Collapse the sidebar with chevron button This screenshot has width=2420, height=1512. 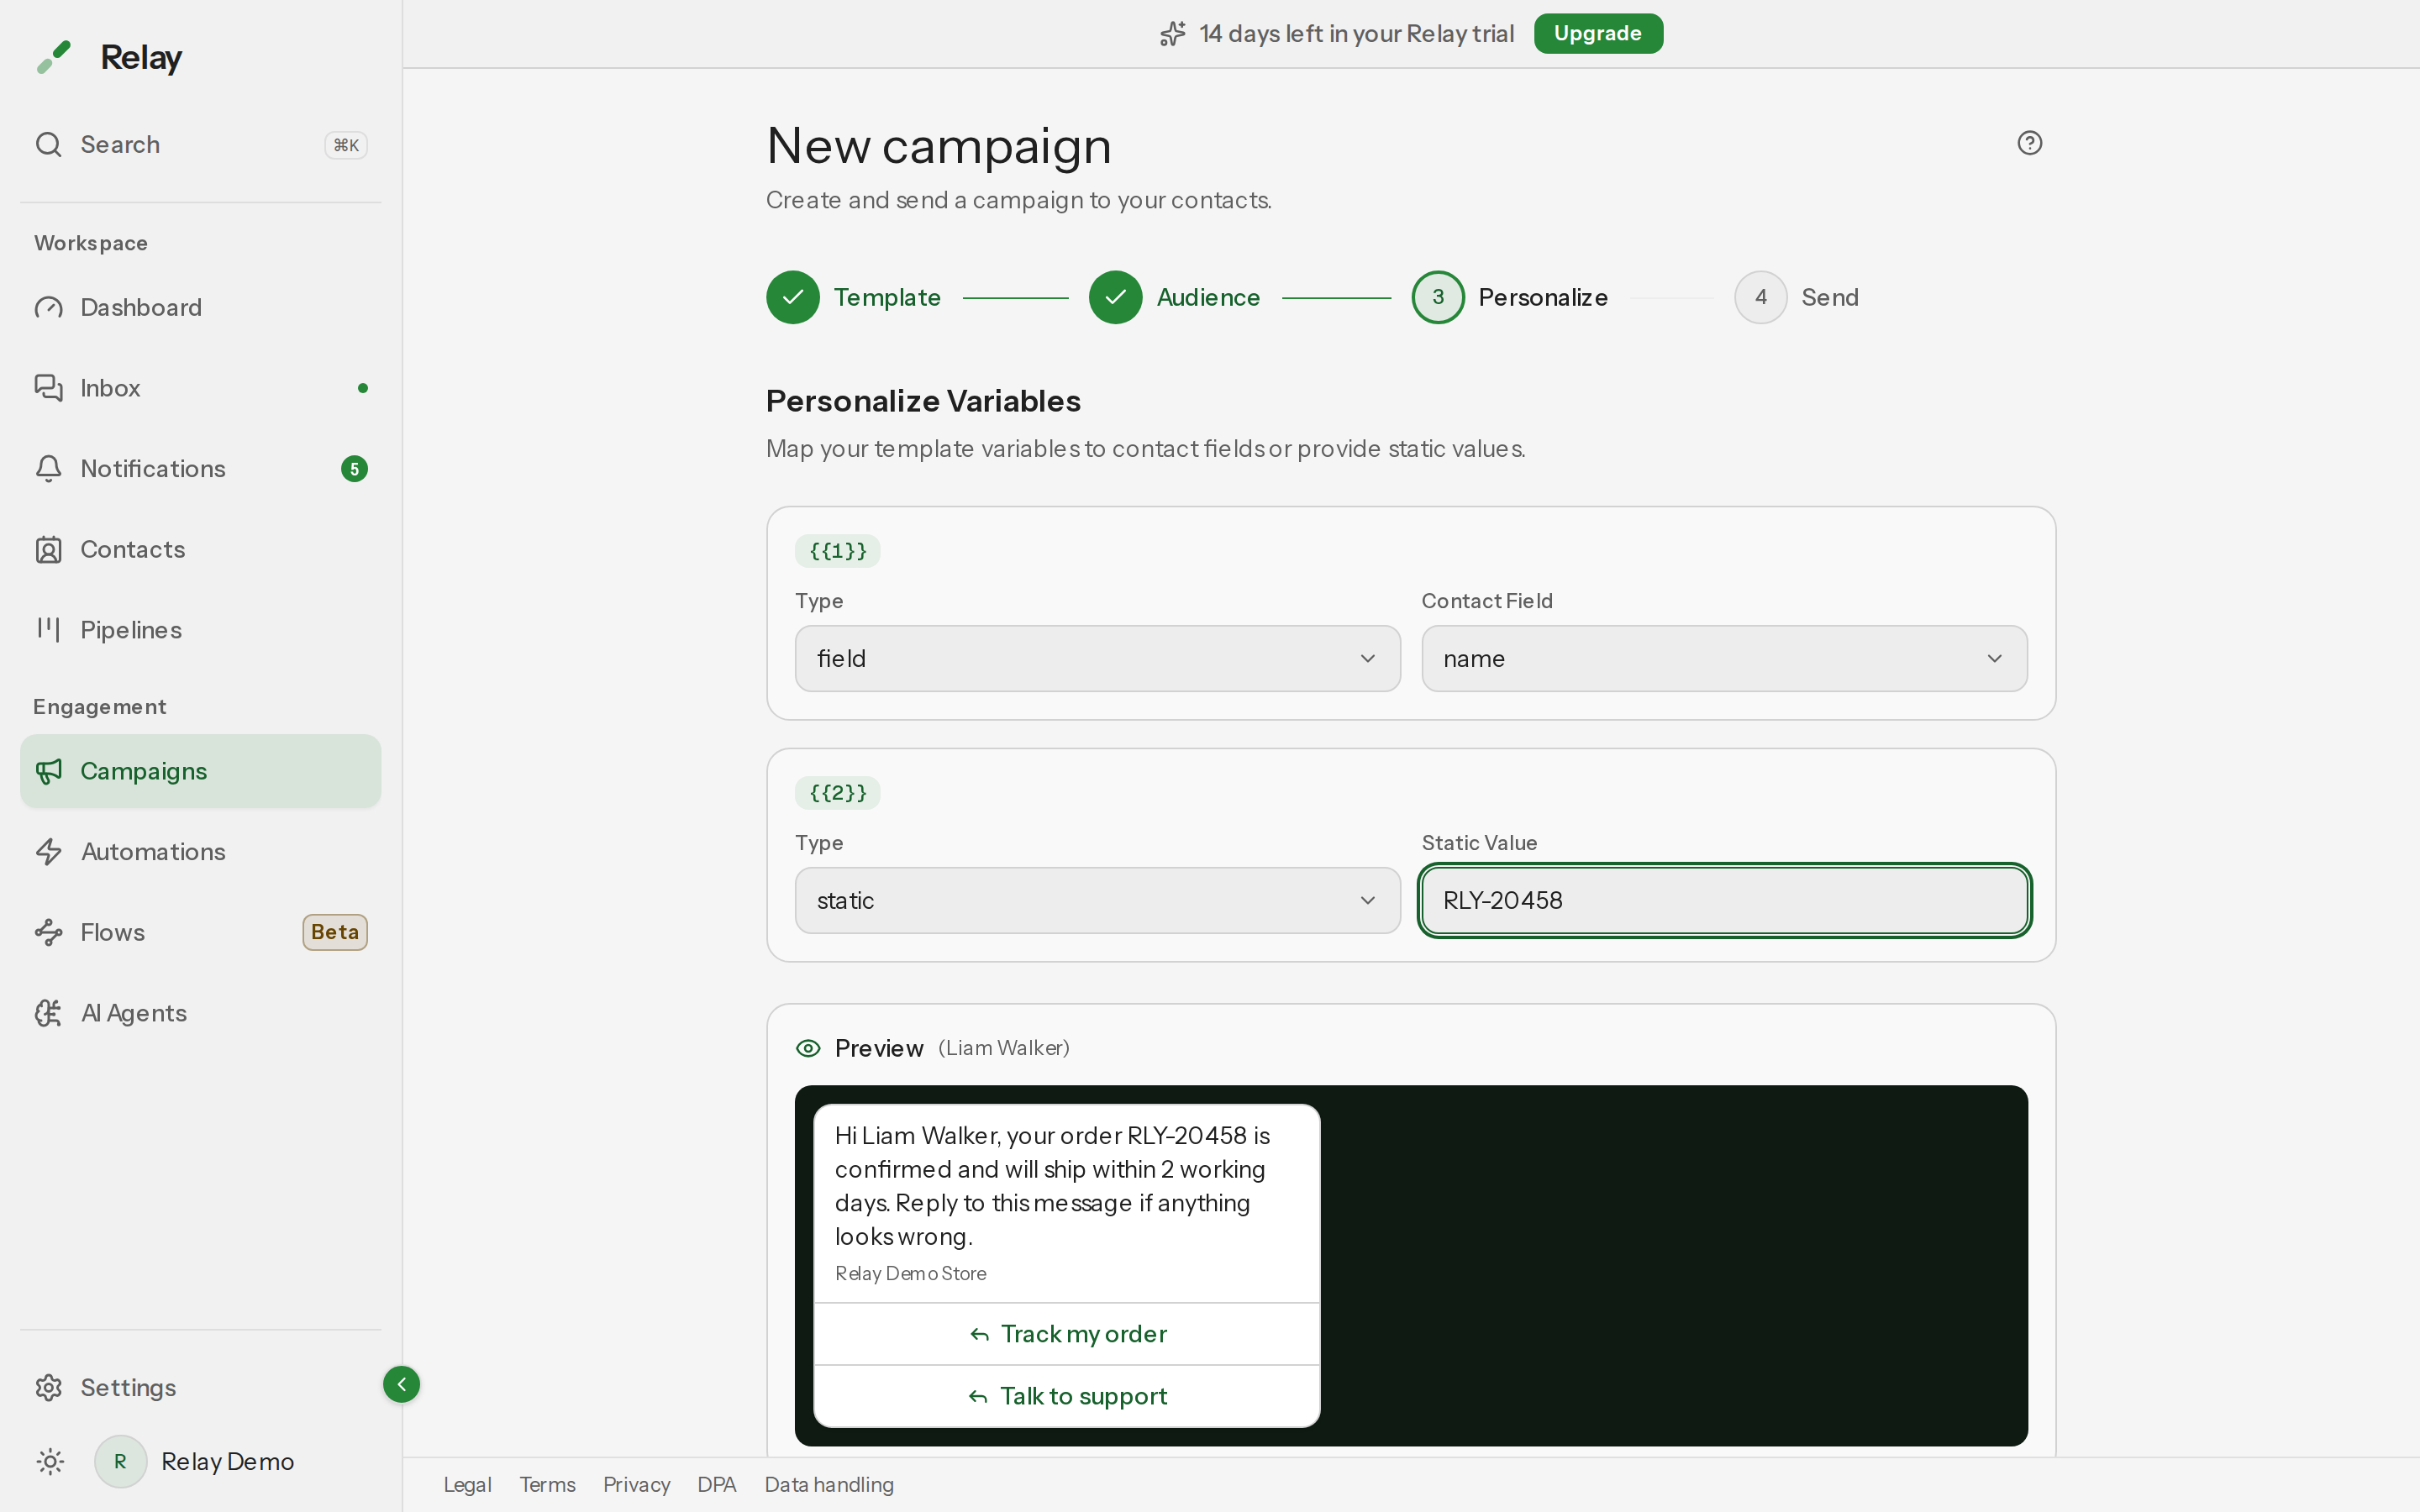click(x=401, y=1384)
